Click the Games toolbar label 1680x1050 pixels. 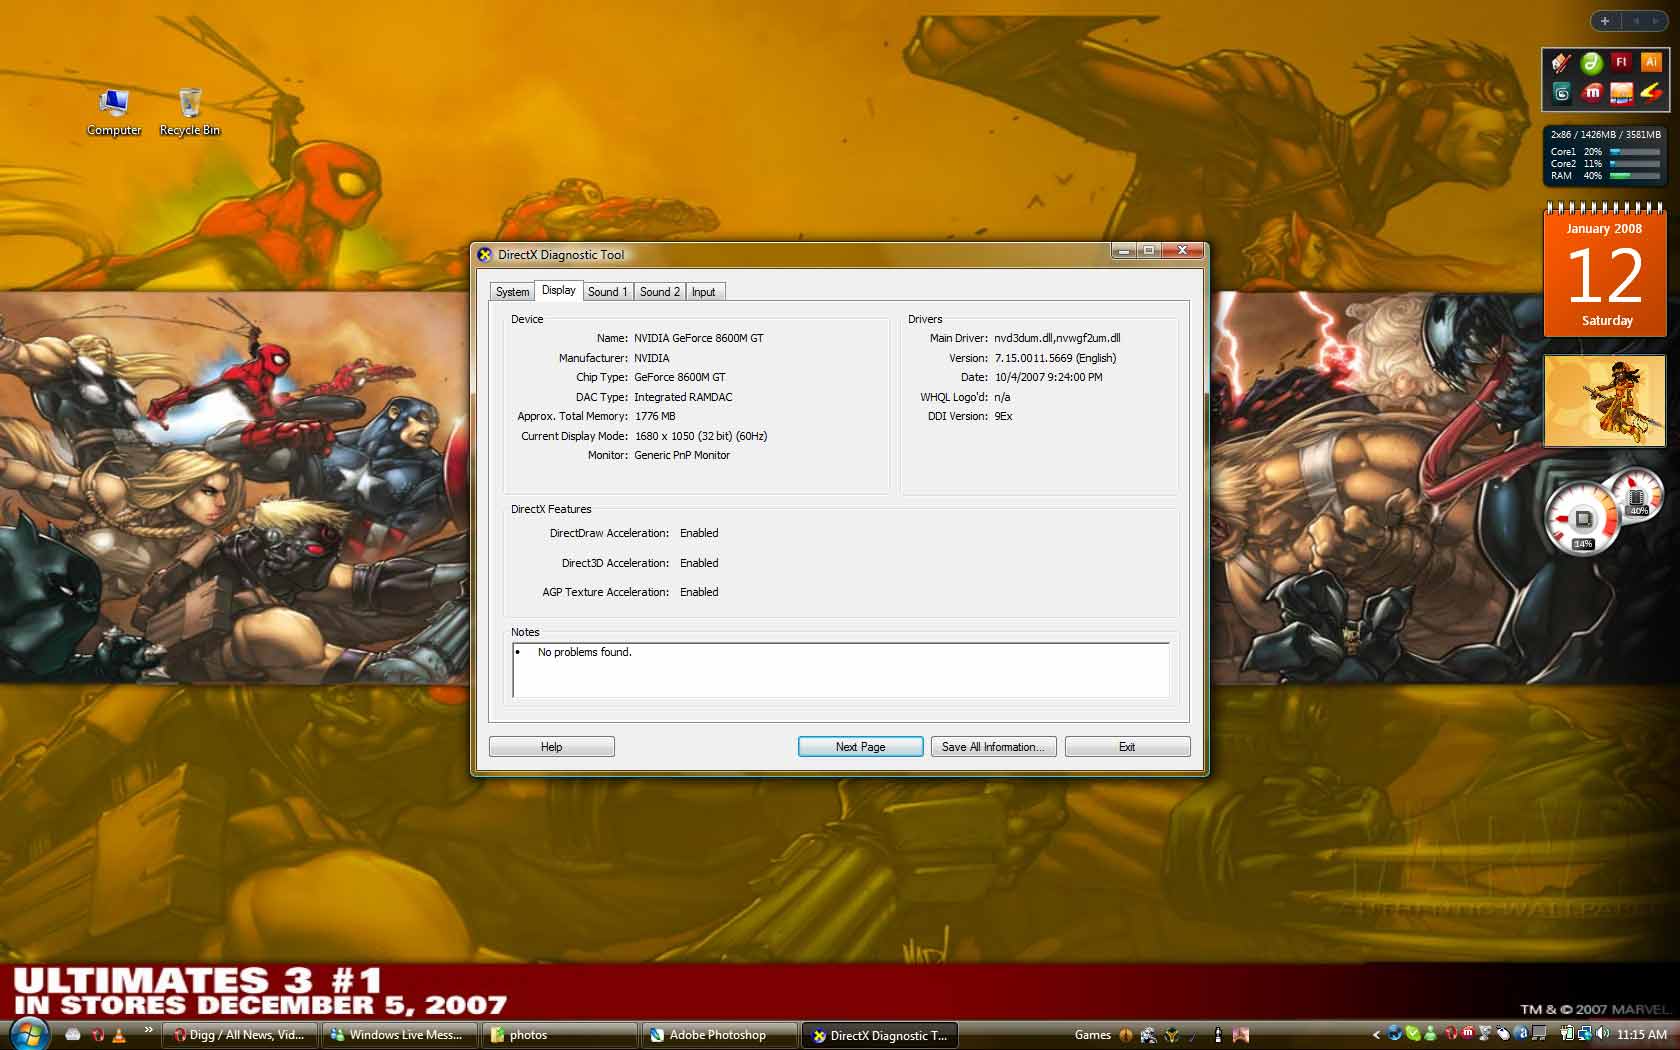[x=1092, y=1035]
